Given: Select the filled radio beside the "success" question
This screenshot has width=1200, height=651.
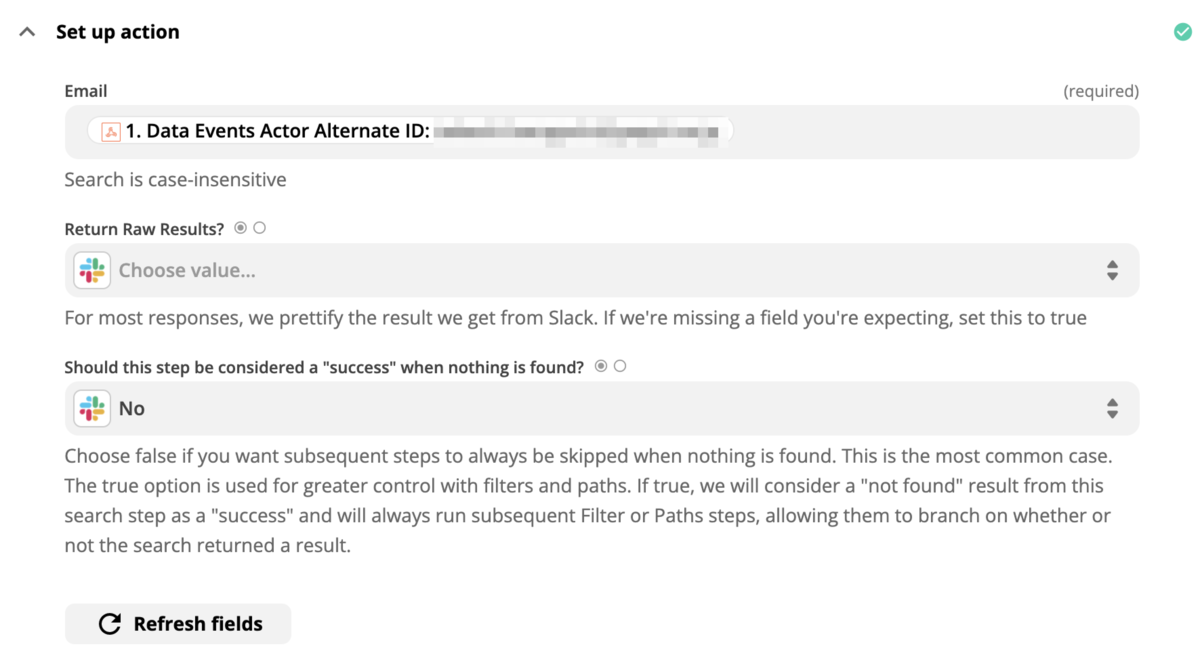Looking at the screenshot, I should (x=601, y=366).
